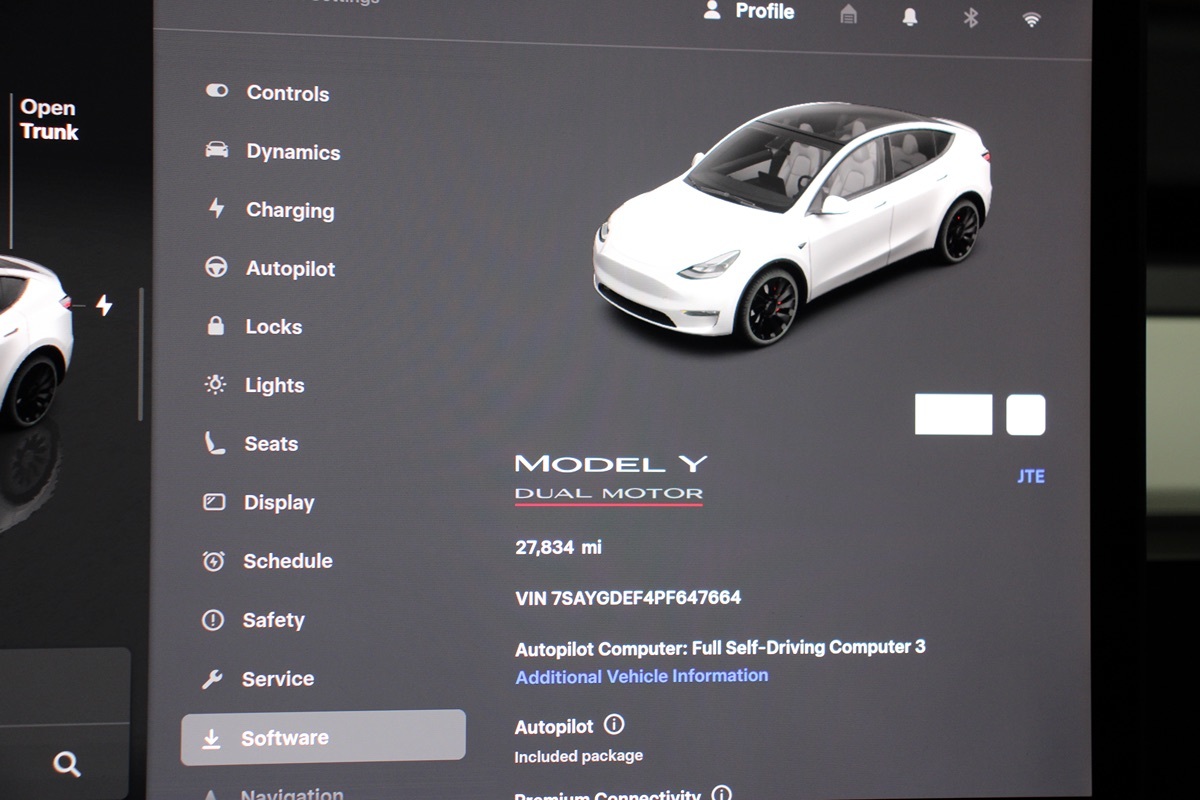The image size is (1200, 800).
Task: Click the Controls toggle icon
Action: pyautogui.click(x=217, y=91)
